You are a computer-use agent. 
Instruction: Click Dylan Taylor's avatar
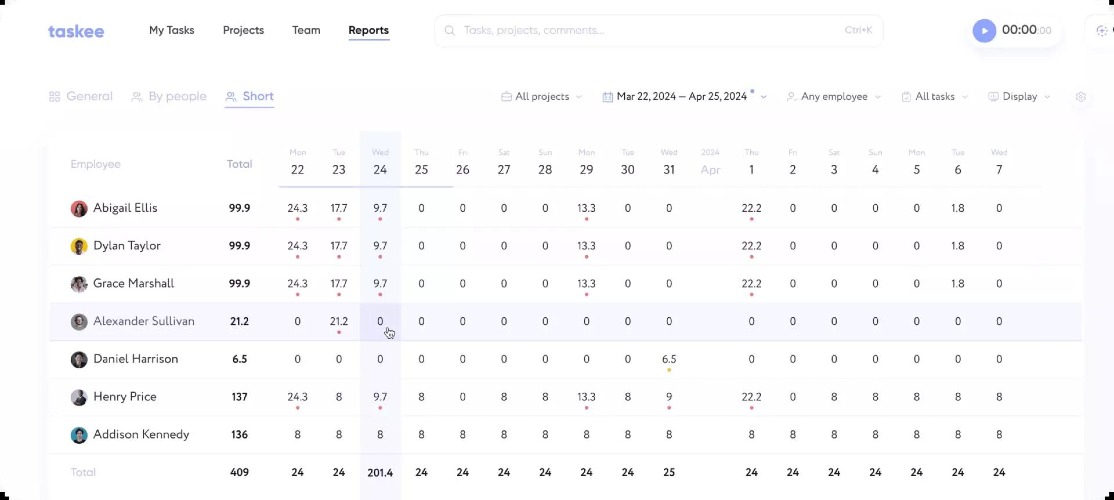[x=79, y=246]
